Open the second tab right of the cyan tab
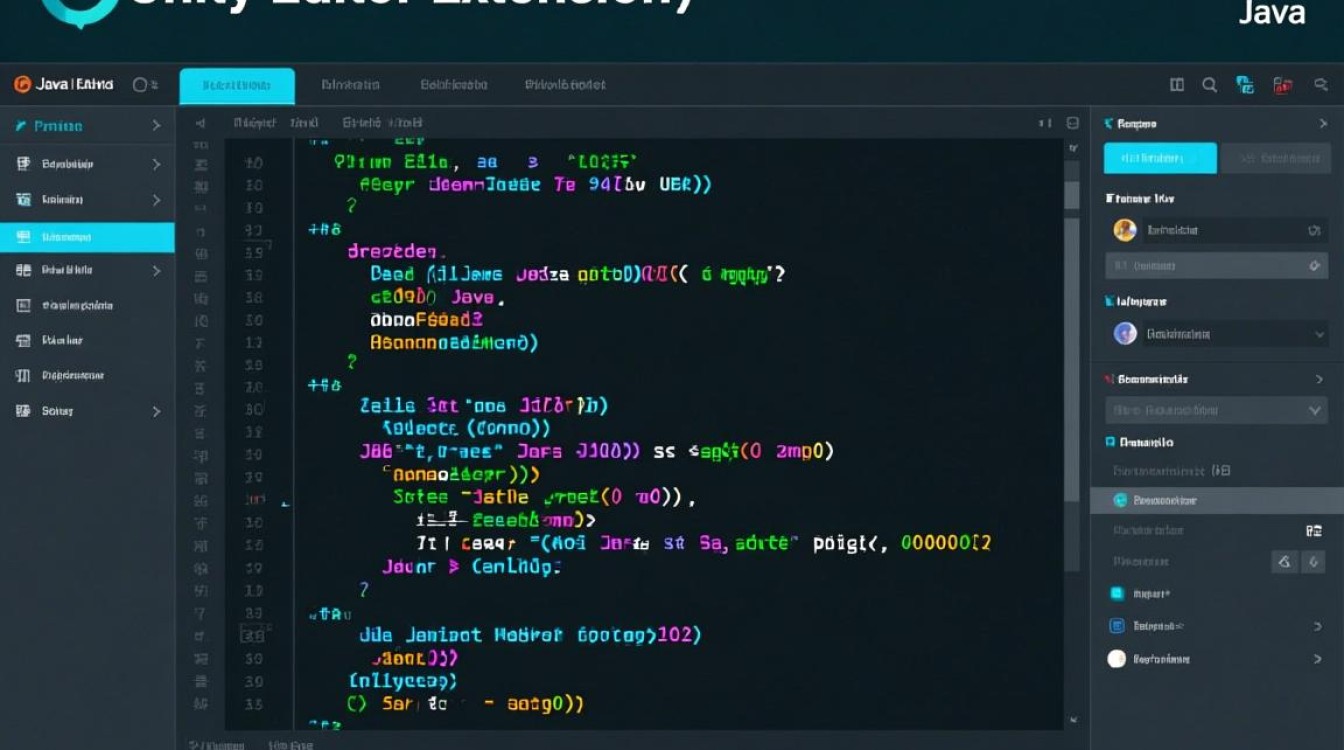 click(x=453, y=86)
